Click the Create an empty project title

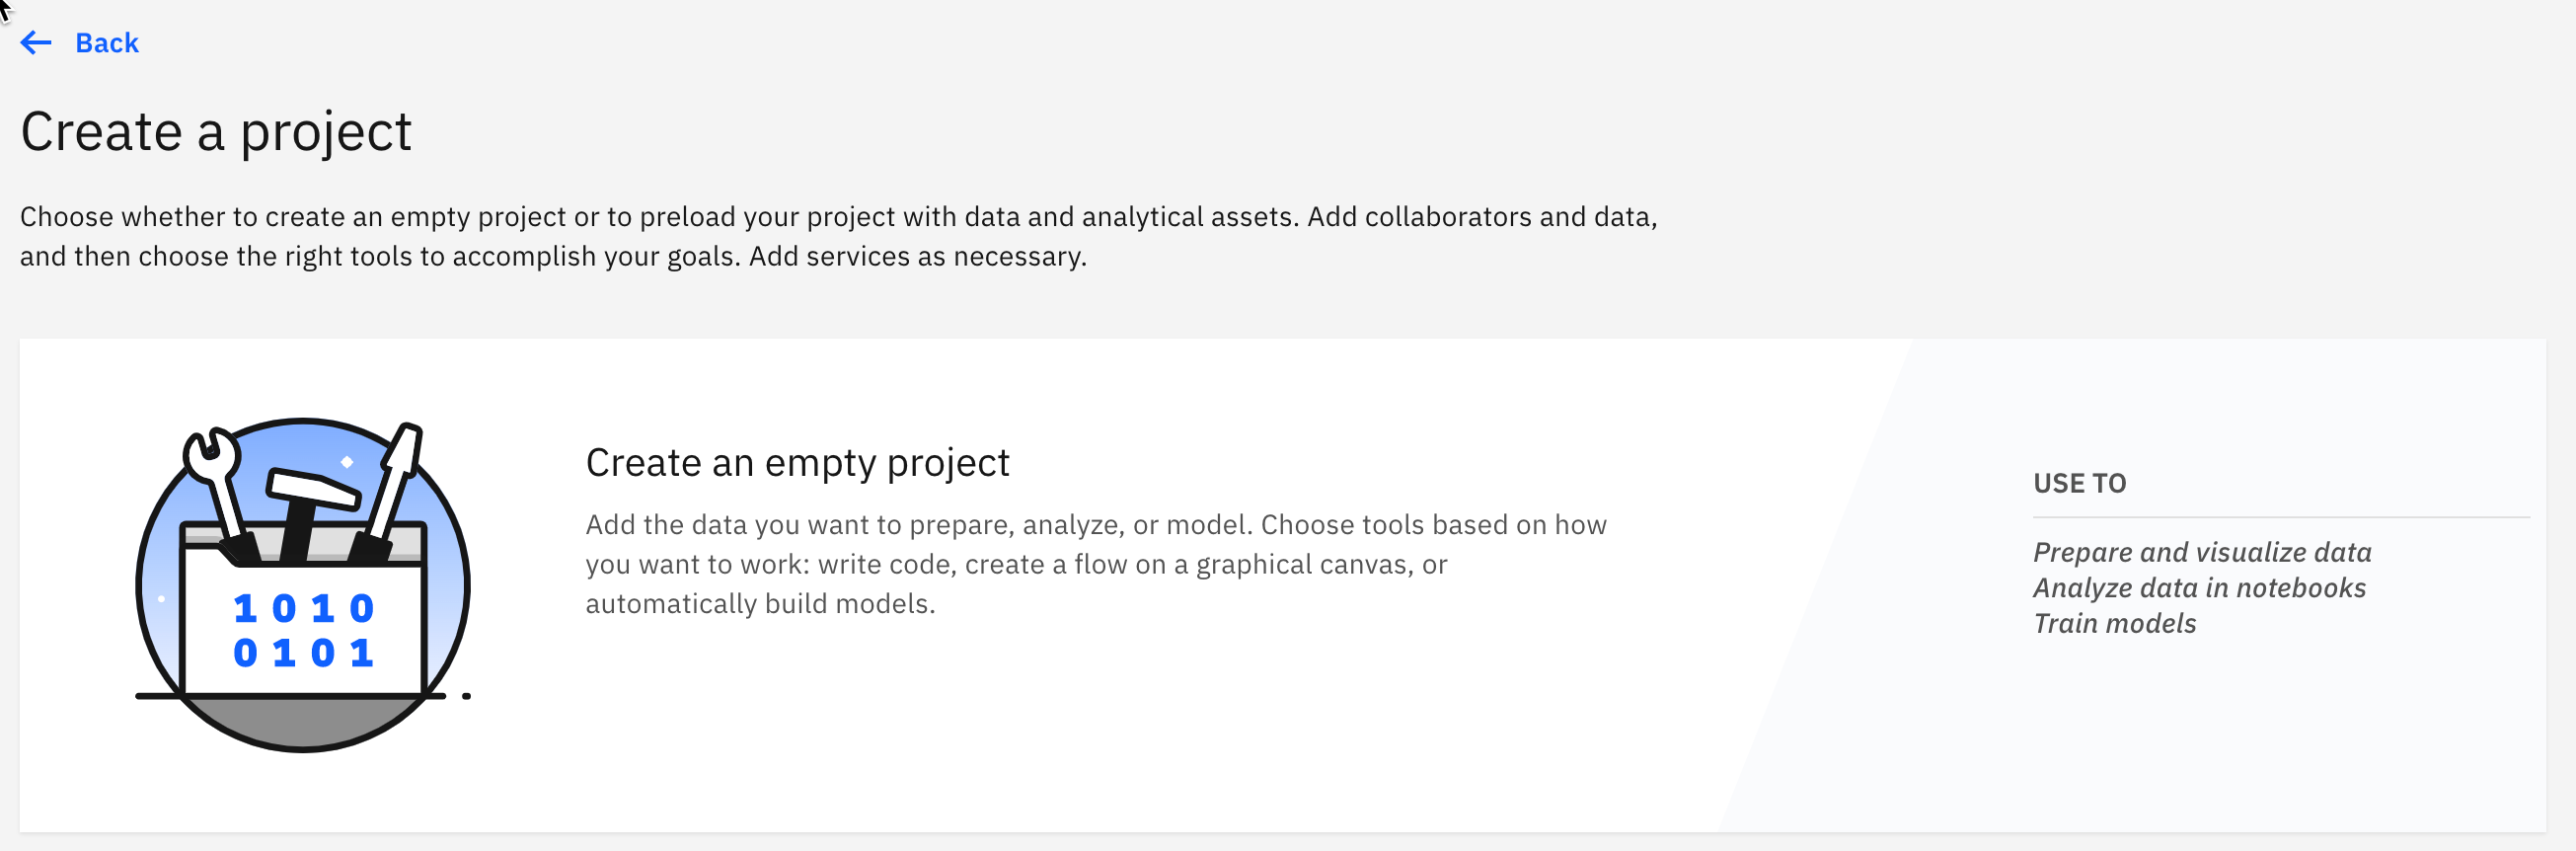click(x=798, y=462)
